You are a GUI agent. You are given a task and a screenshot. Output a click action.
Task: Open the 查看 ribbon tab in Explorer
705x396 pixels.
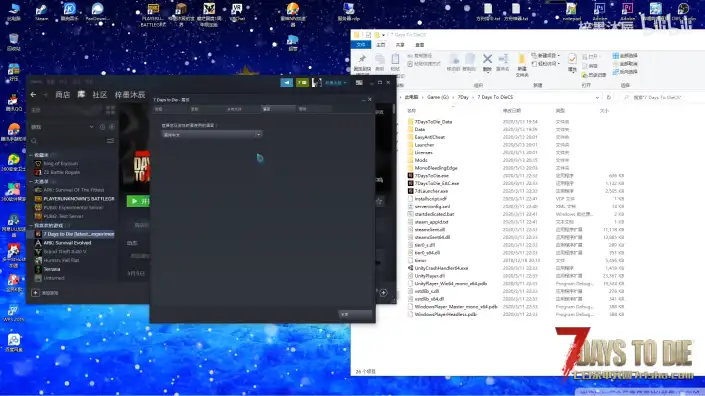[419, 45]
